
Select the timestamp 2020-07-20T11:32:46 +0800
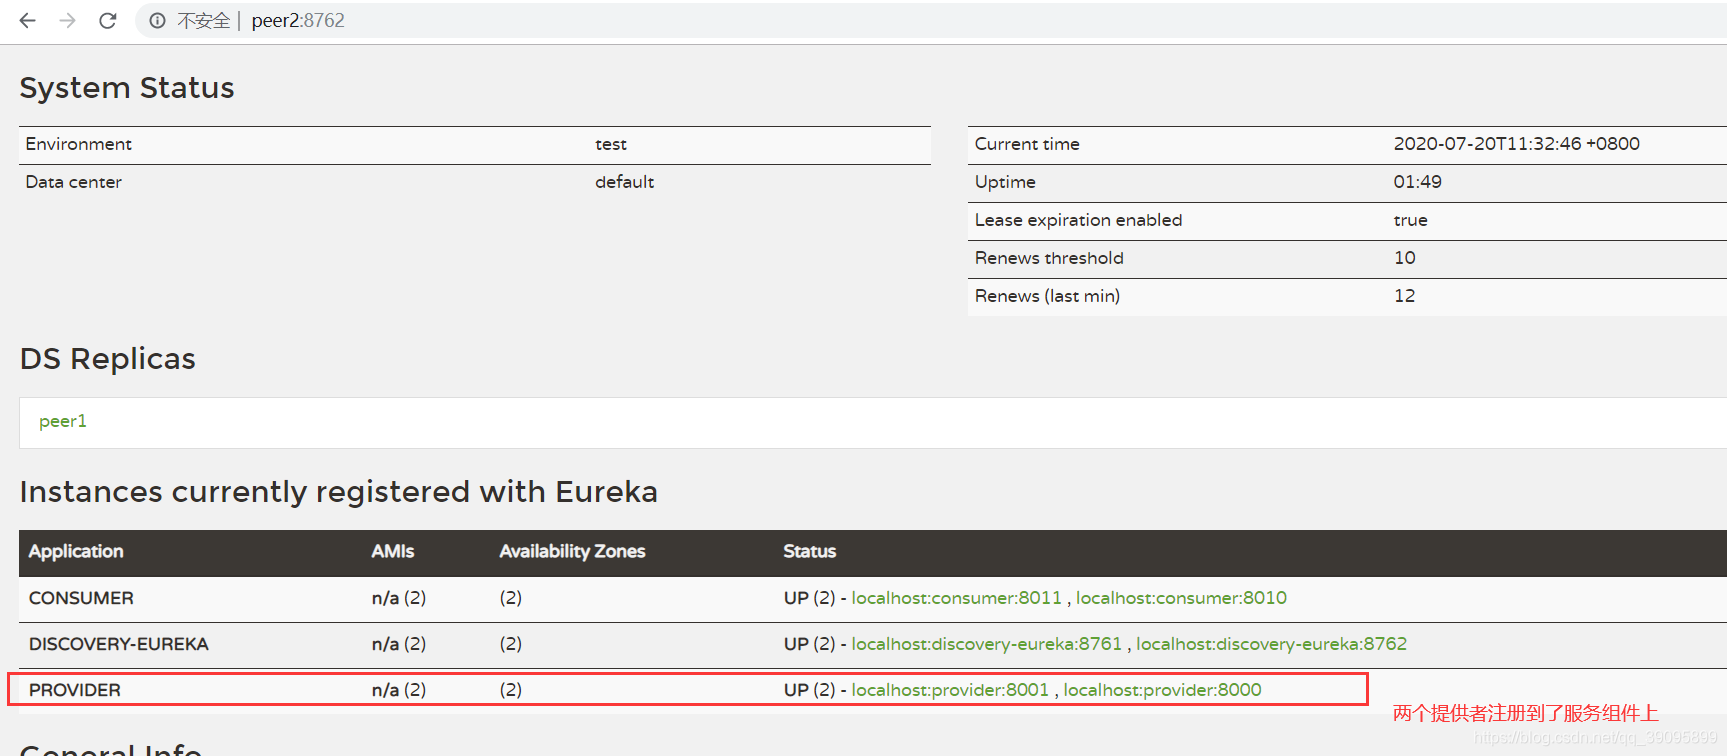pos(1517,144)
